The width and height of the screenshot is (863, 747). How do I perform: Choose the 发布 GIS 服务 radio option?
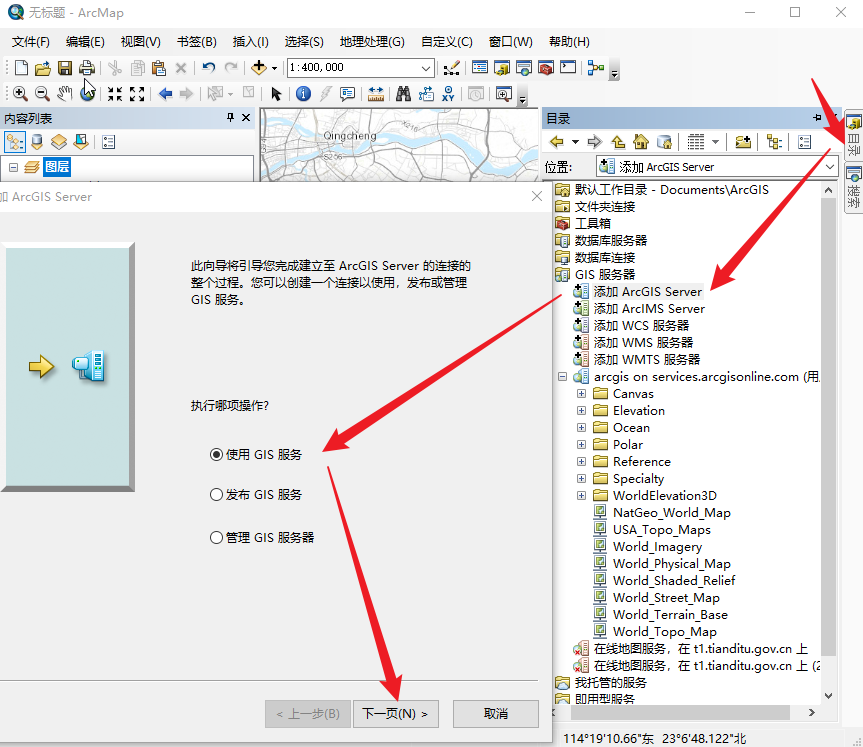tap(216, 495)
